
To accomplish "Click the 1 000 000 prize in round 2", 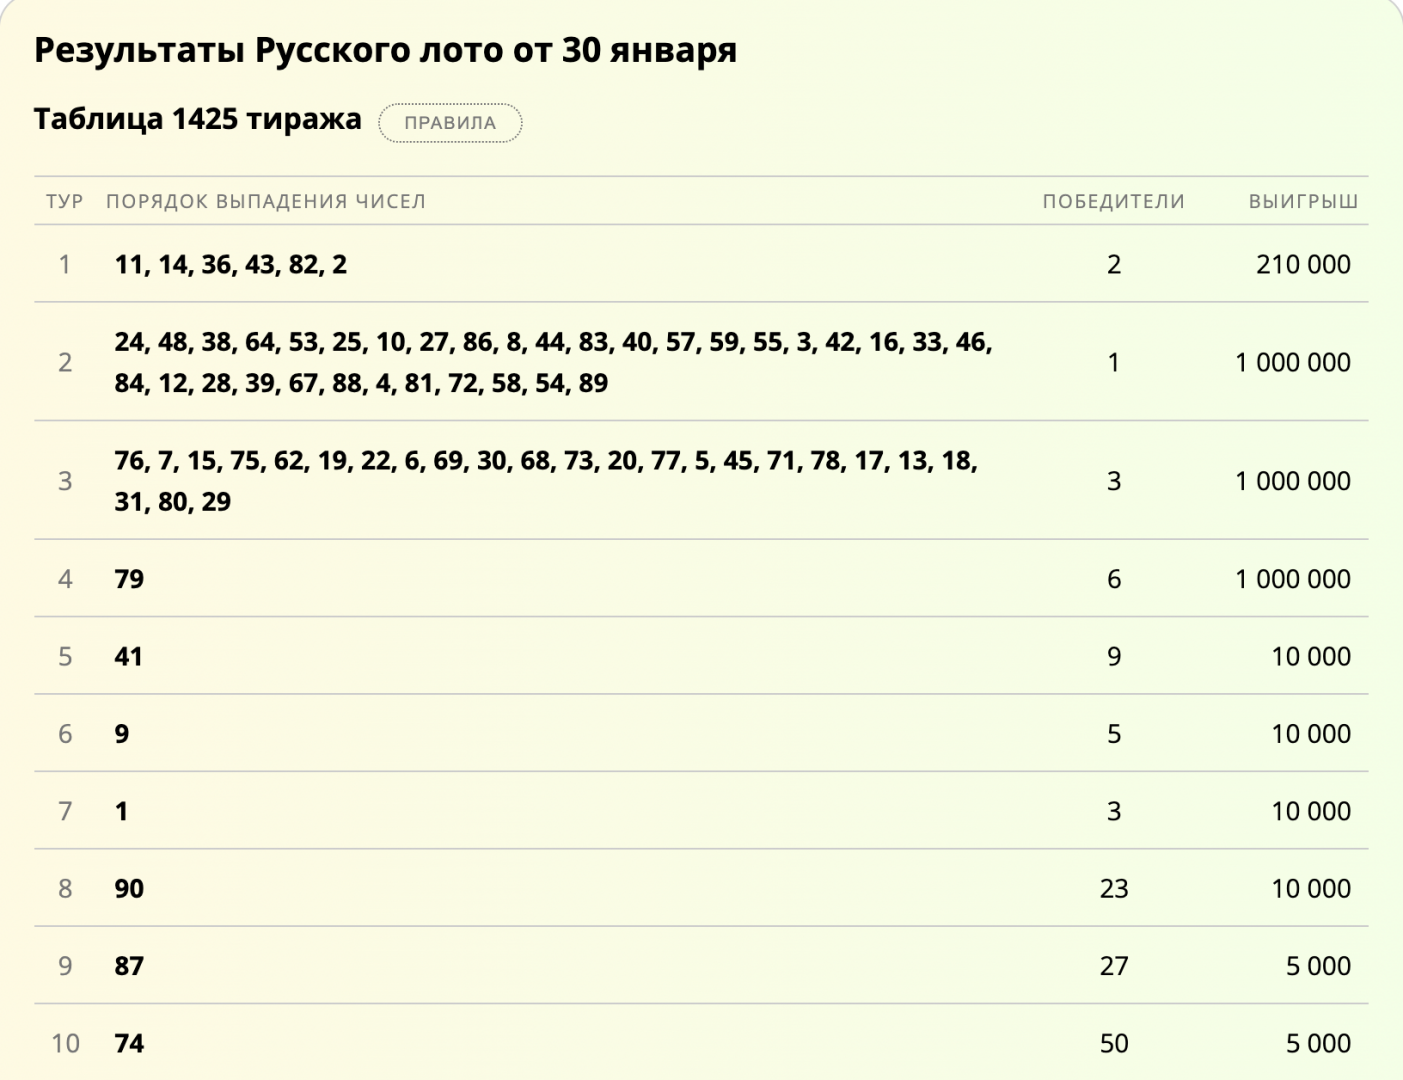I will point(1293,362).
